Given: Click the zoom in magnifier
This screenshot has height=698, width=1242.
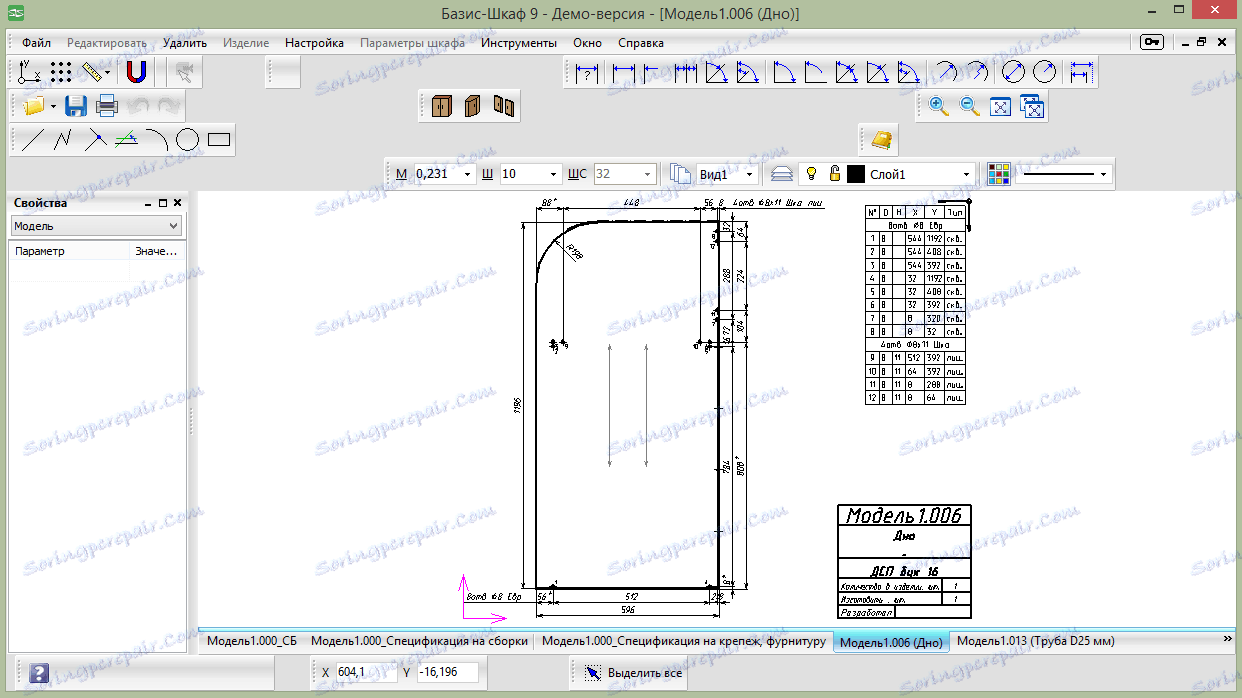Looking at the screenshot, I should (x=939, y=106).
